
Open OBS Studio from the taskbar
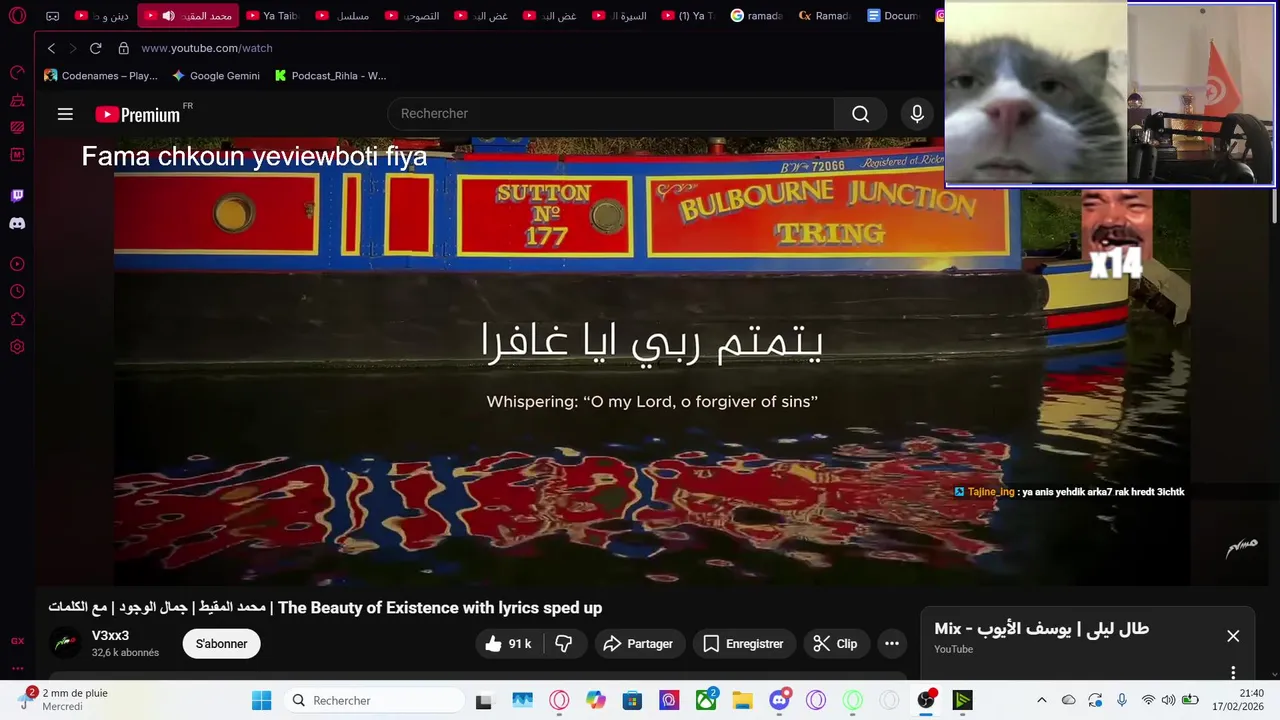click(x=926, y=700)
